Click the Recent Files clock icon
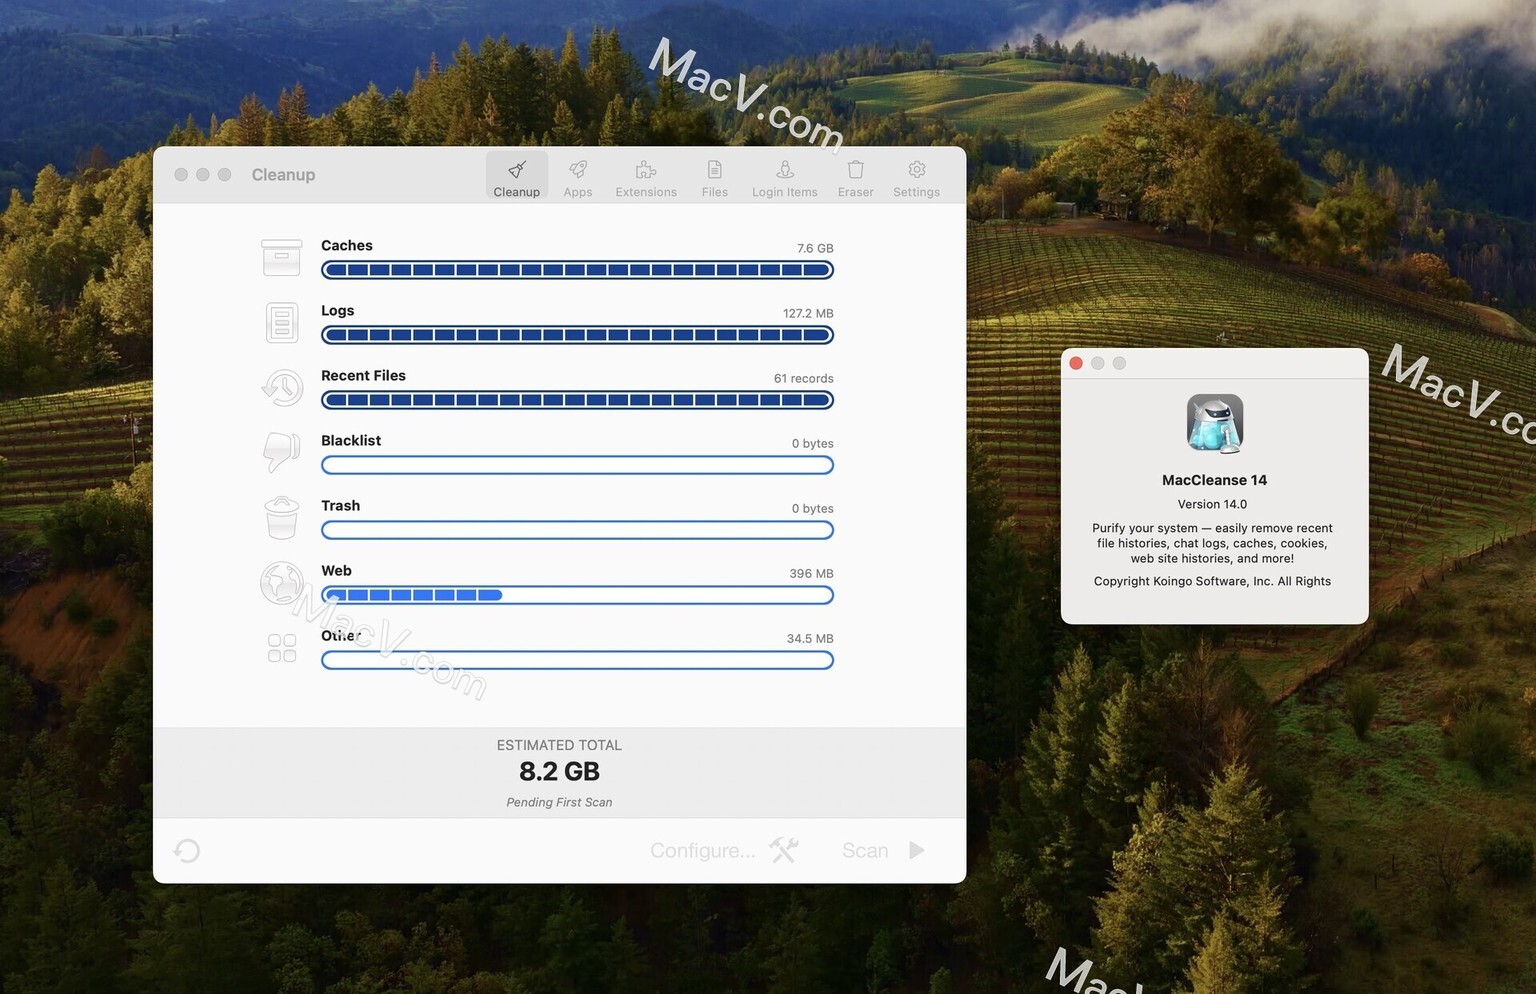1536x994 pixels. coord(282,387)
